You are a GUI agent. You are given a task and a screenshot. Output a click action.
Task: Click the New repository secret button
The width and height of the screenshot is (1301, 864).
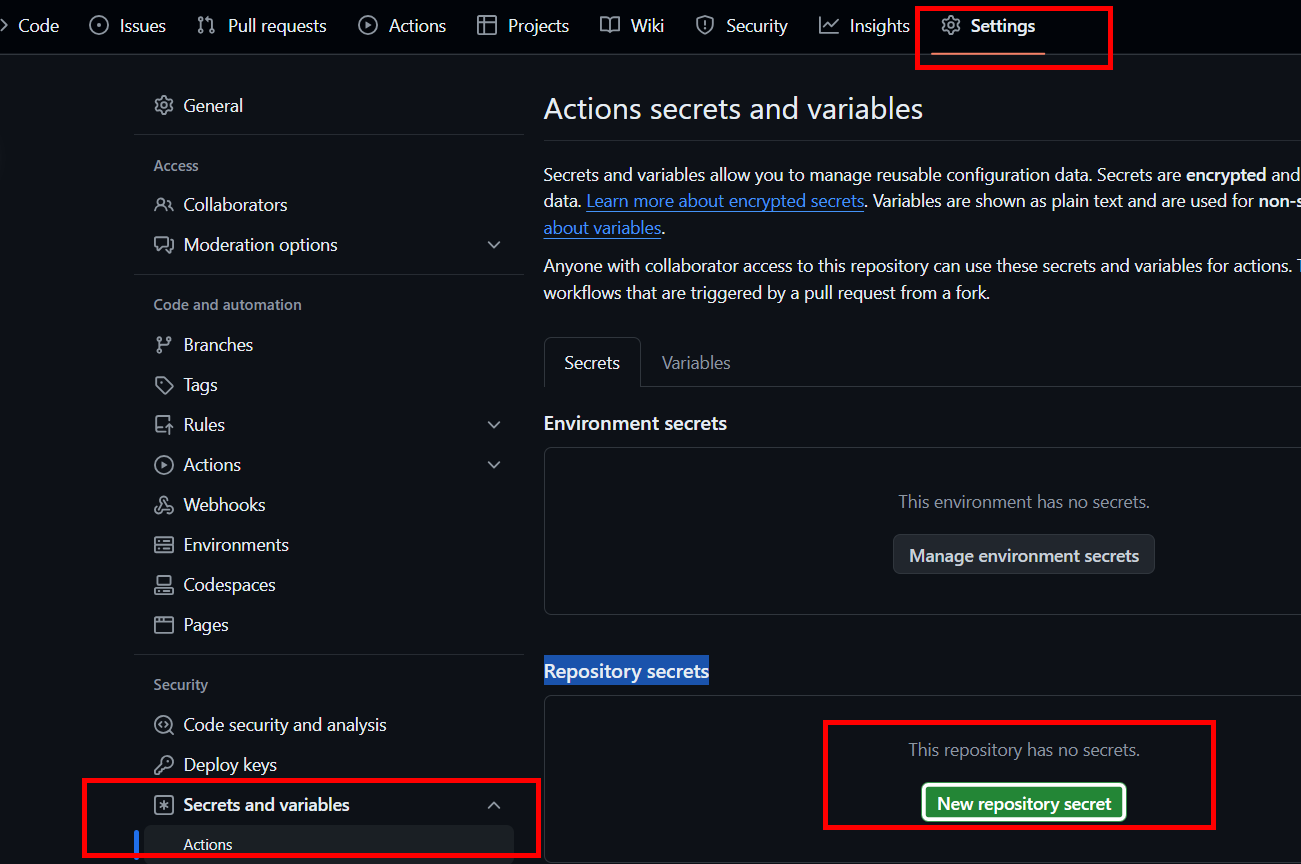[x=1024, y=803]
